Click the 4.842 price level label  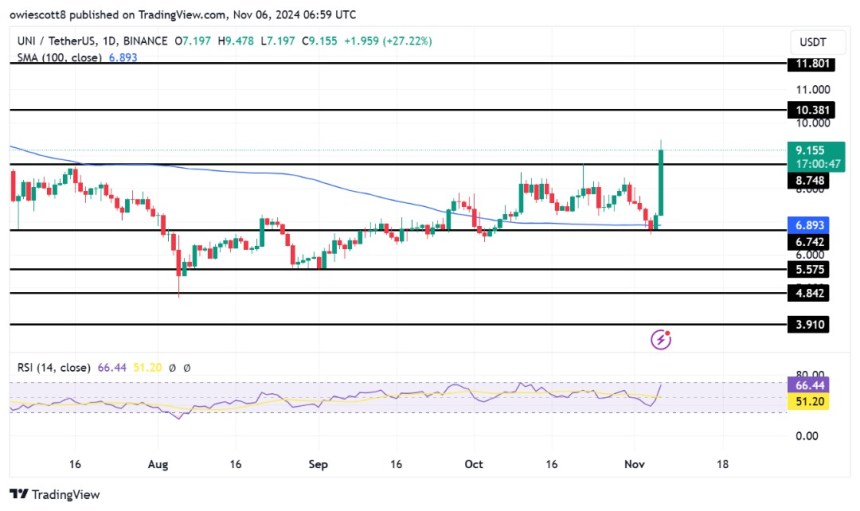click(809, 293)
